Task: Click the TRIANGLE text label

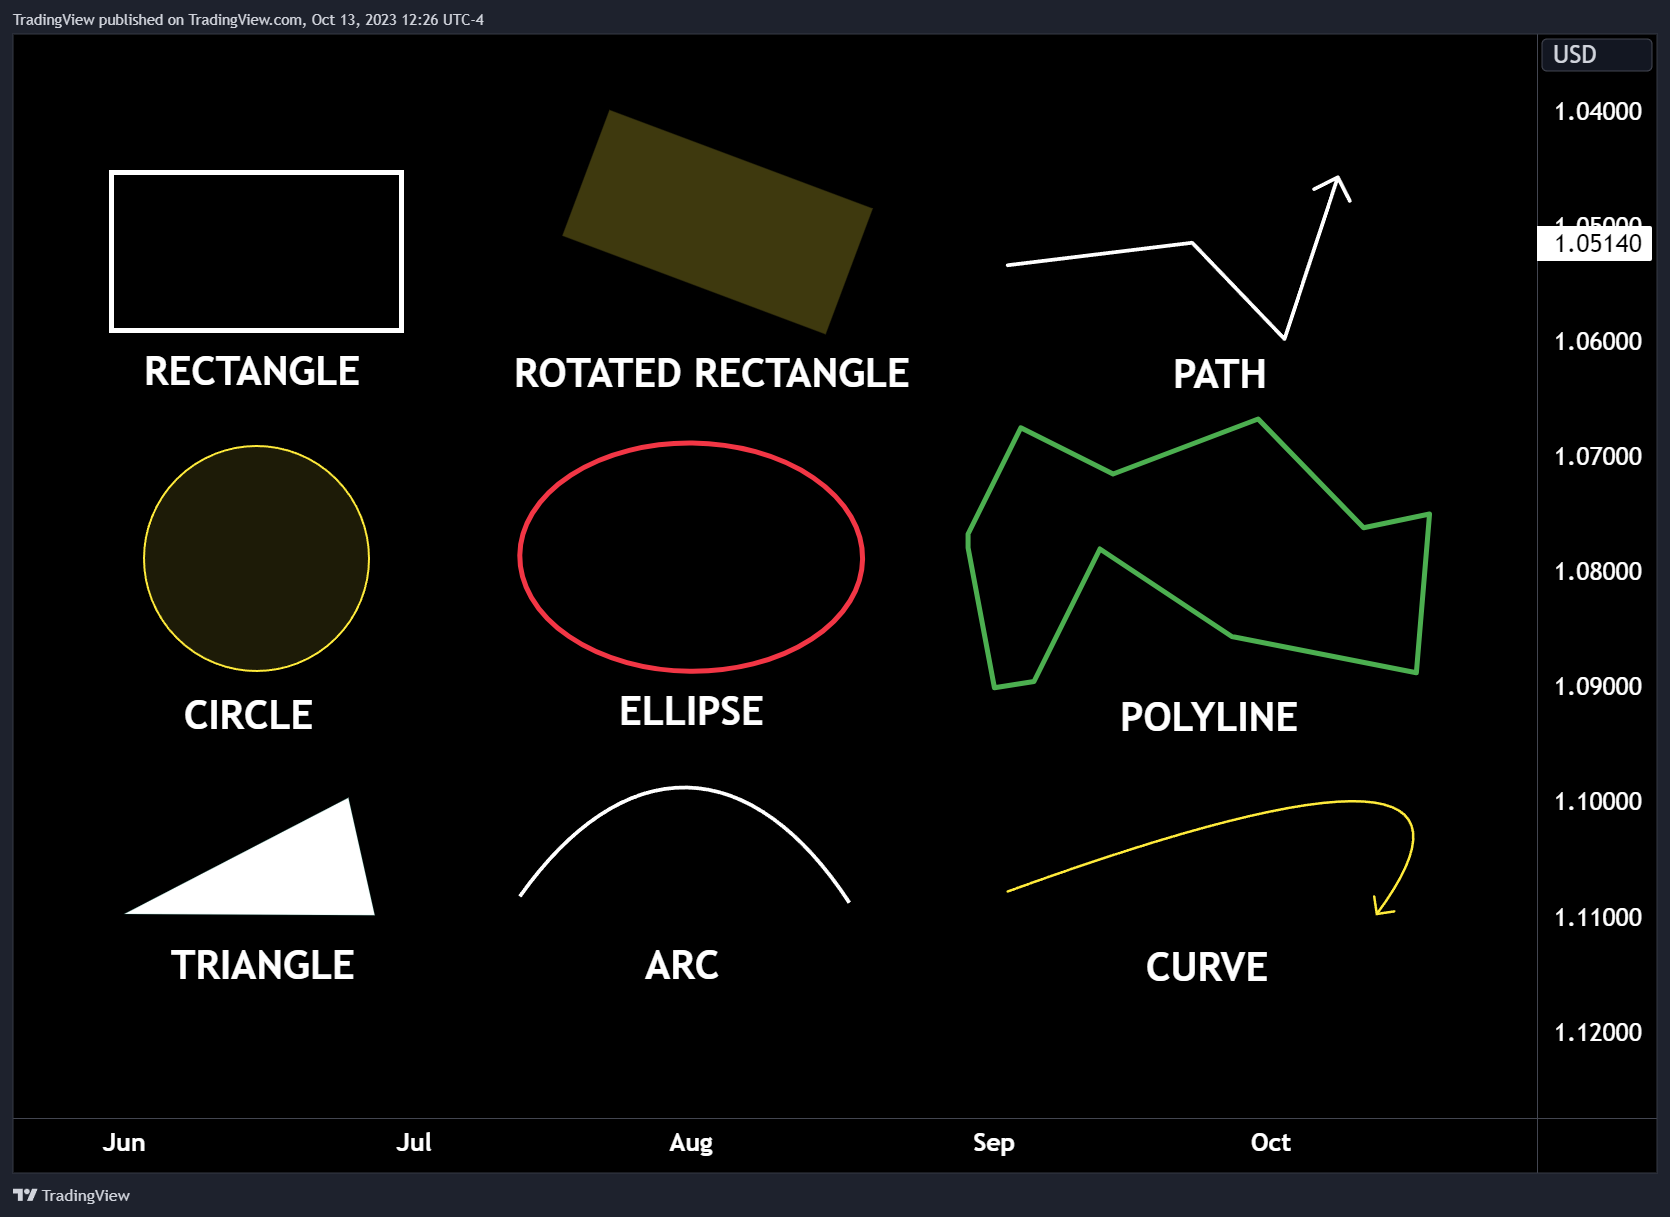Action: coord(262,965)
